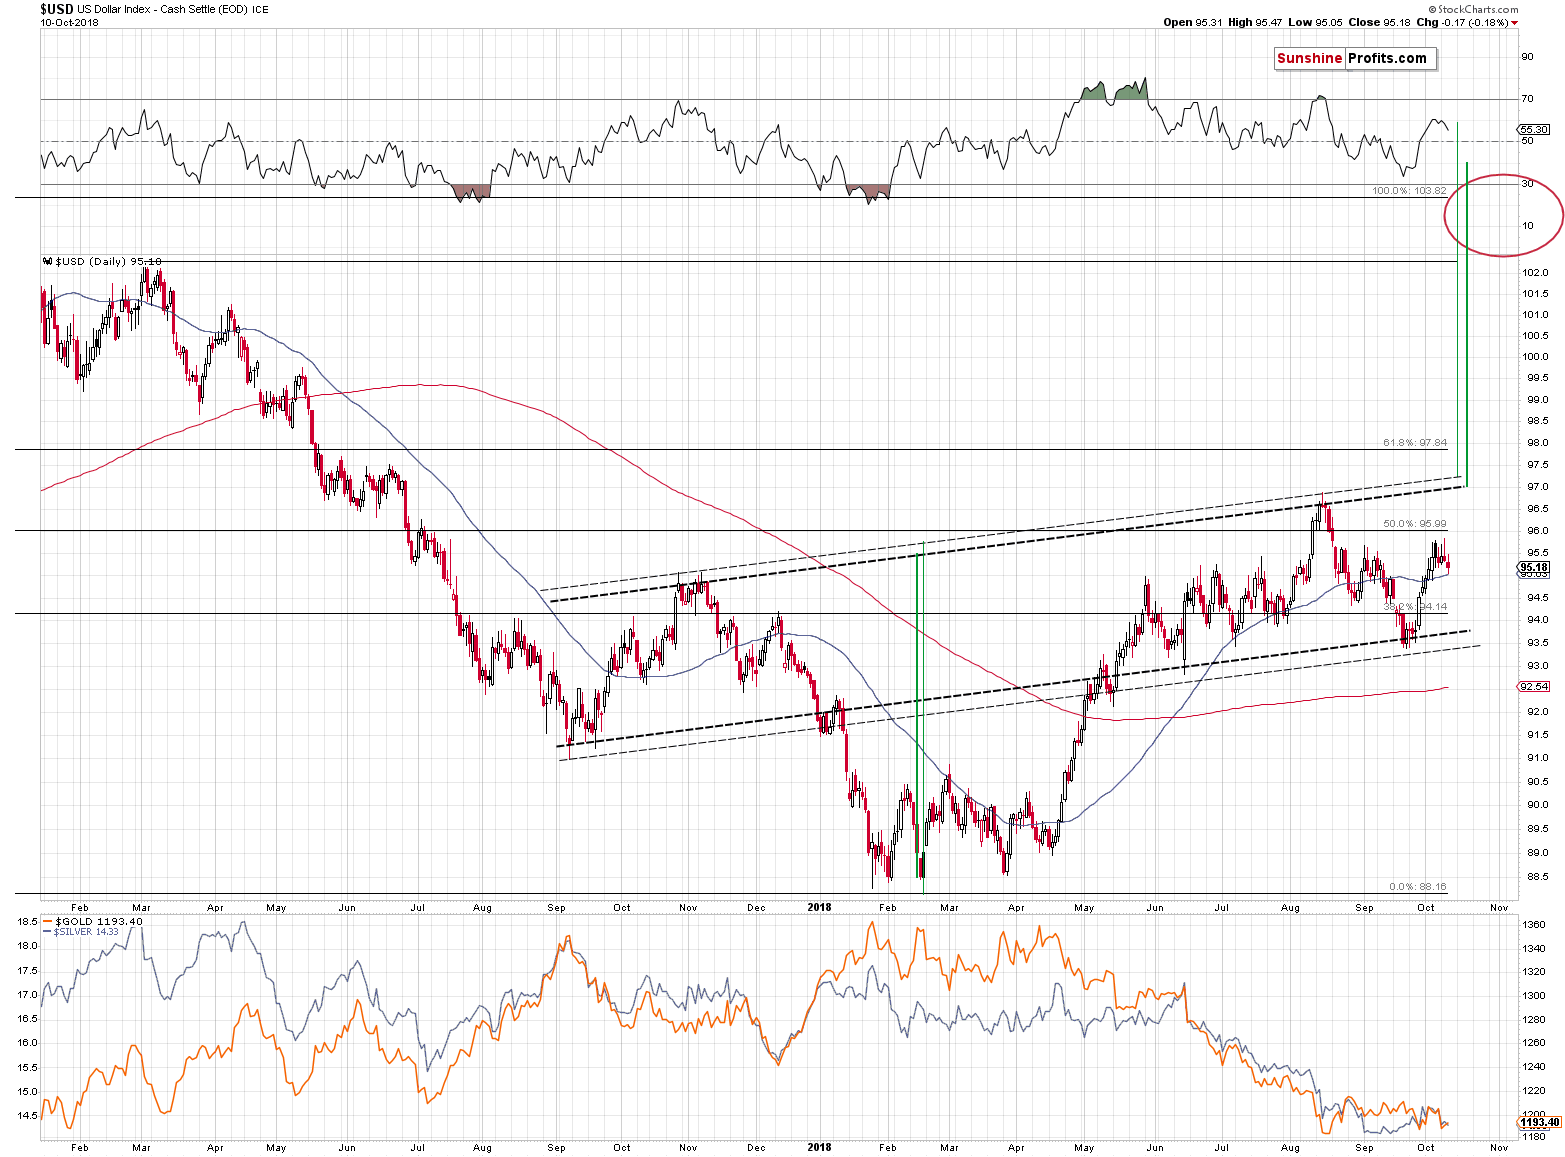Select the 'Close 95.18' value in the header
1565x1157 pixels.
pyautogui.click(x=1378, y=22)
